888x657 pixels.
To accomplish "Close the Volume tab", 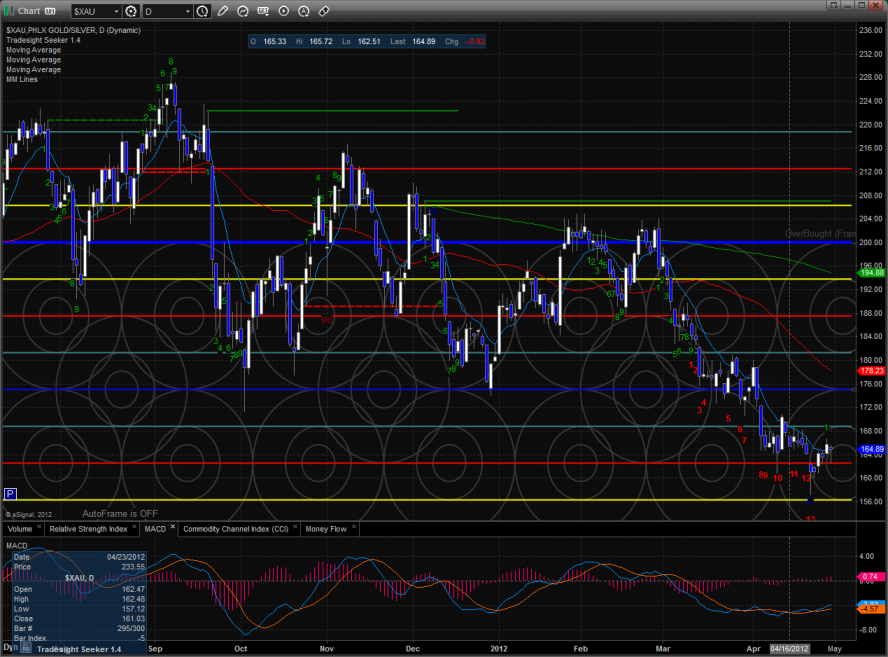I will (x=40, y=528).
